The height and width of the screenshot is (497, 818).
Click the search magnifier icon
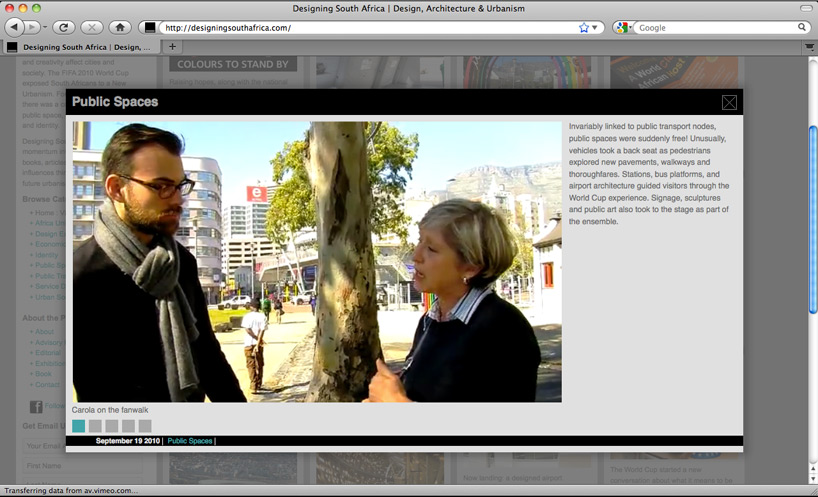point(803,28)
